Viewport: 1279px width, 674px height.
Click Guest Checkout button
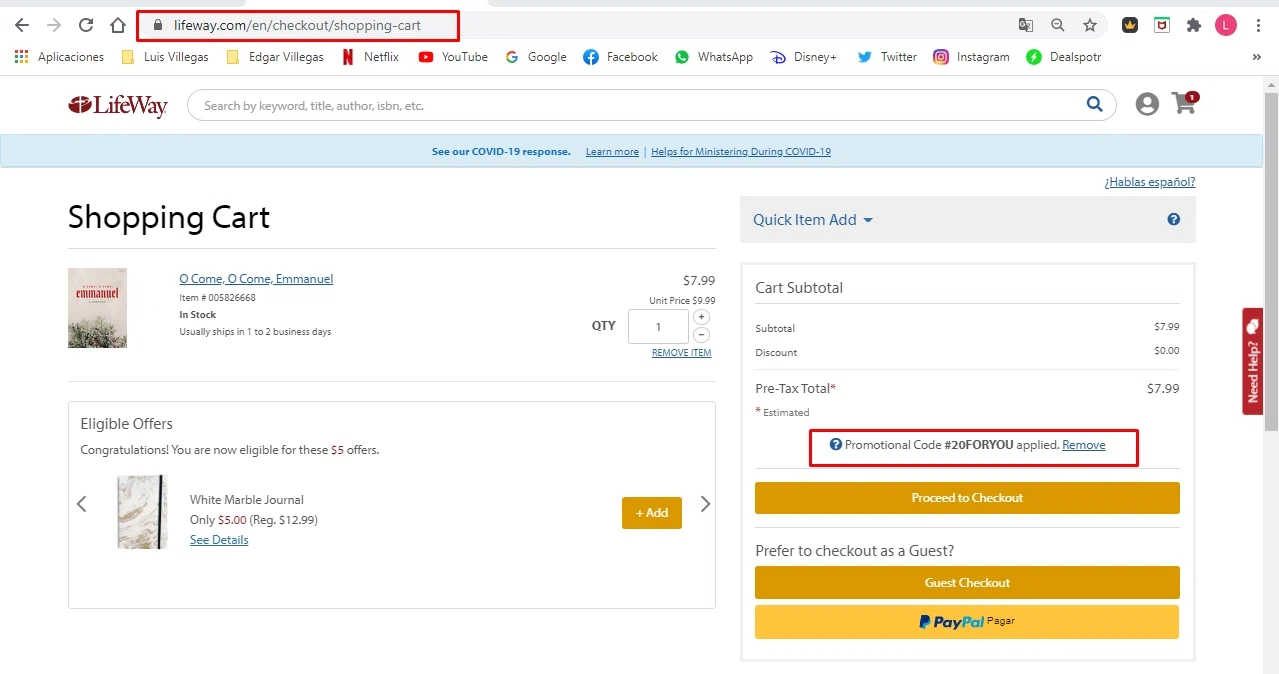click(x=967, y=583)
